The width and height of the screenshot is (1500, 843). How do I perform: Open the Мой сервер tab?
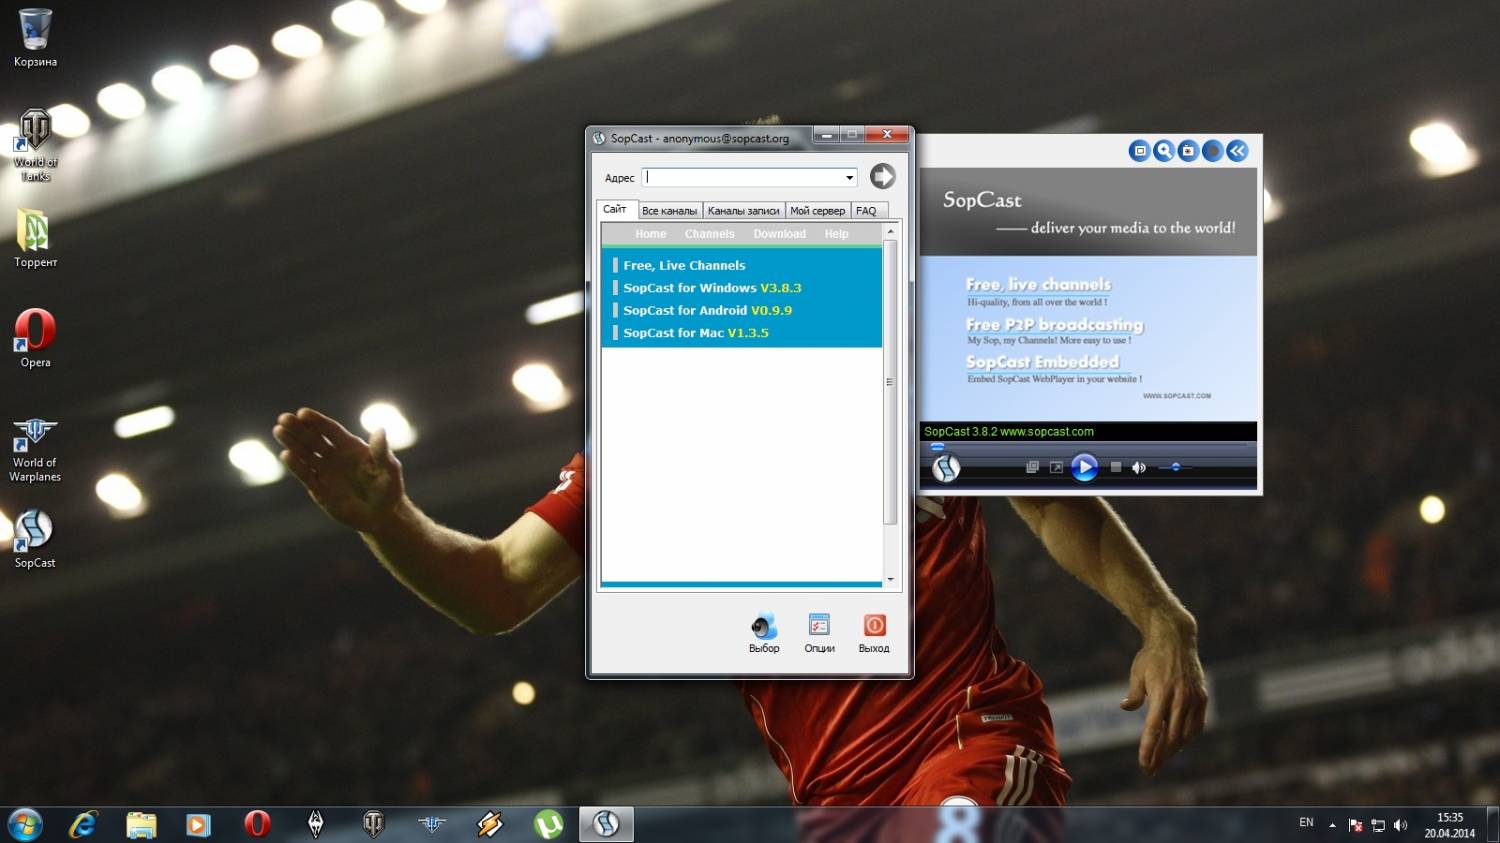tap(817, 211)
